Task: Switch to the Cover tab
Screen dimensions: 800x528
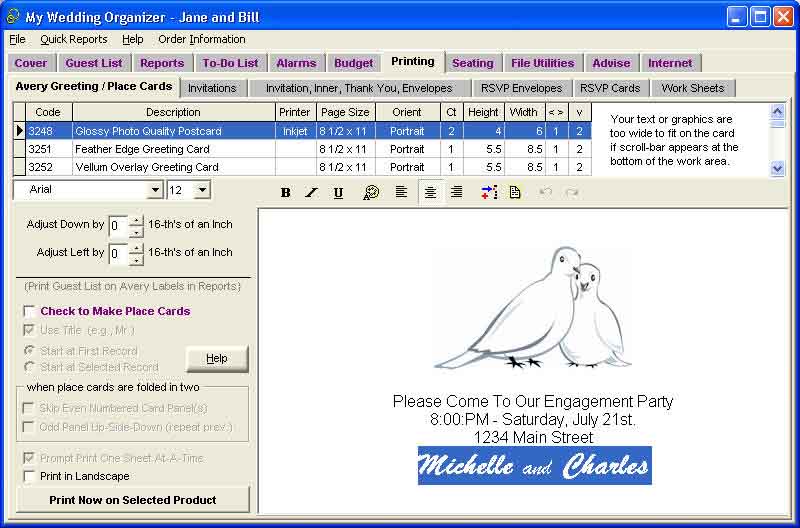Action: [31, 63]
